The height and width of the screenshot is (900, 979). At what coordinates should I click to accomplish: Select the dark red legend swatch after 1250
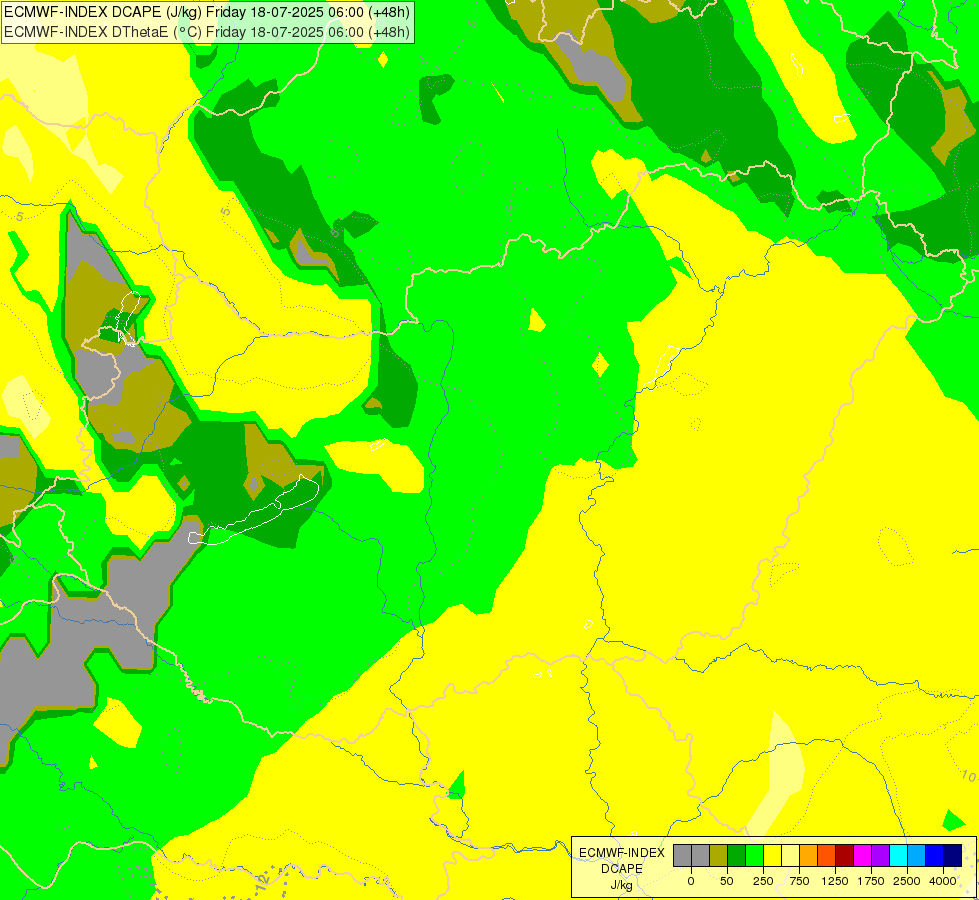[x=844, y=855]
